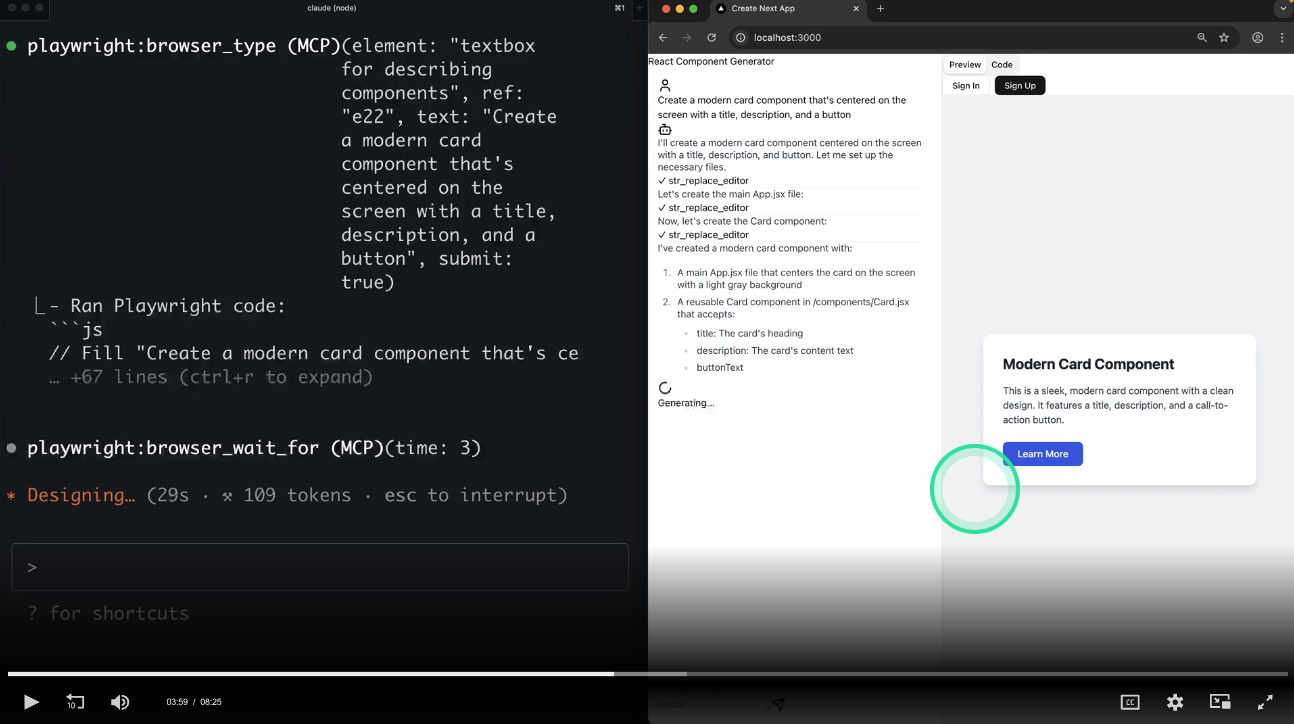Open video player settings gear
Screen dimensions: 1294x724
[x=1175, y=702]
